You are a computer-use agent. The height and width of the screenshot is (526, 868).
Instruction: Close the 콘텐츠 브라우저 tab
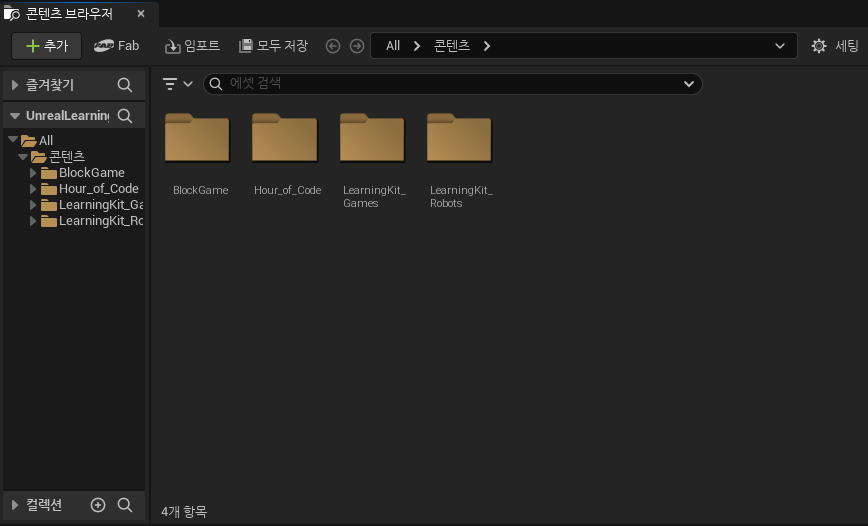click(x=141, y=14)
